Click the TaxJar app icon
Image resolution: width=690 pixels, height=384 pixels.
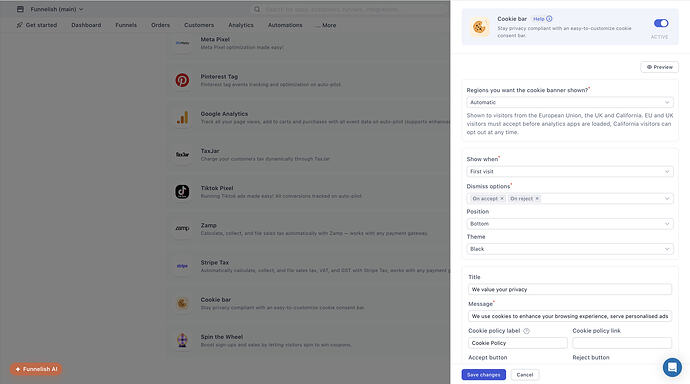coord(182,154)
